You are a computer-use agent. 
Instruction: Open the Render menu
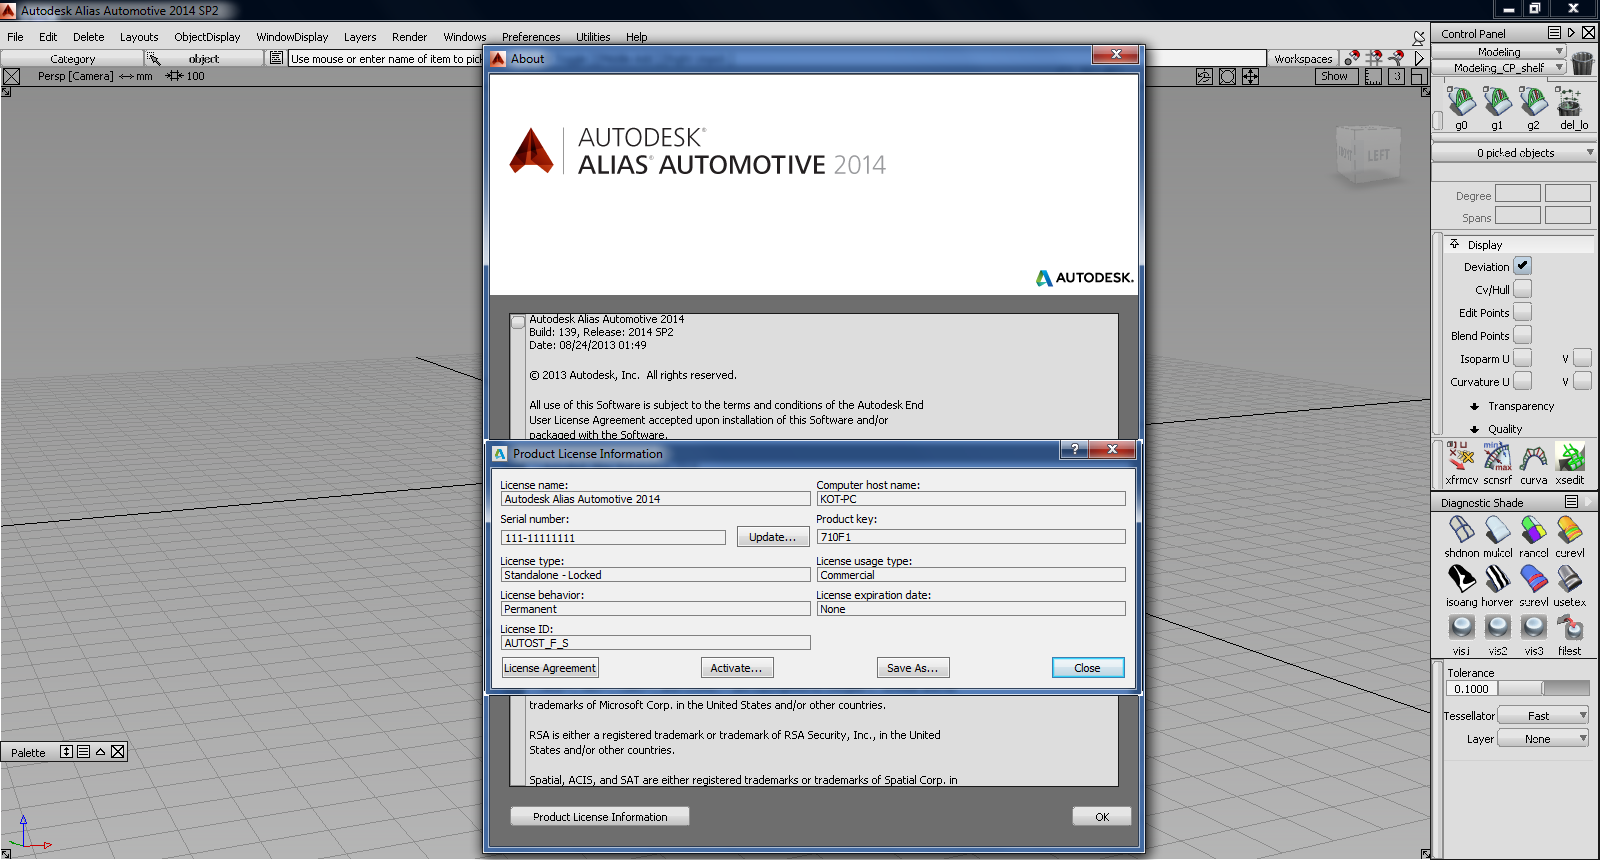409,37
